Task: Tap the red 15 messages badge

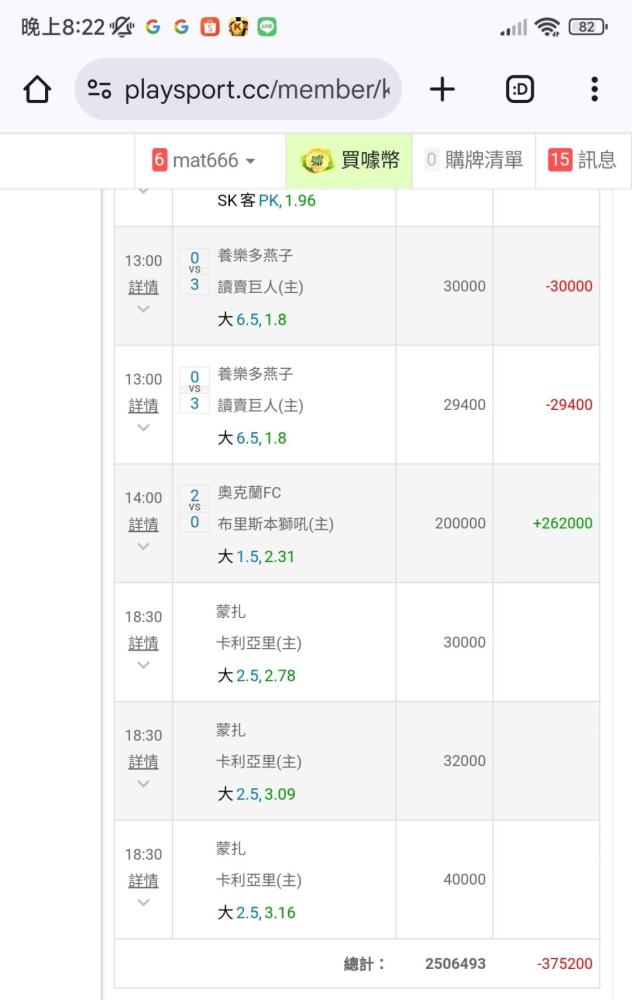Action: (x=560, y=160)
